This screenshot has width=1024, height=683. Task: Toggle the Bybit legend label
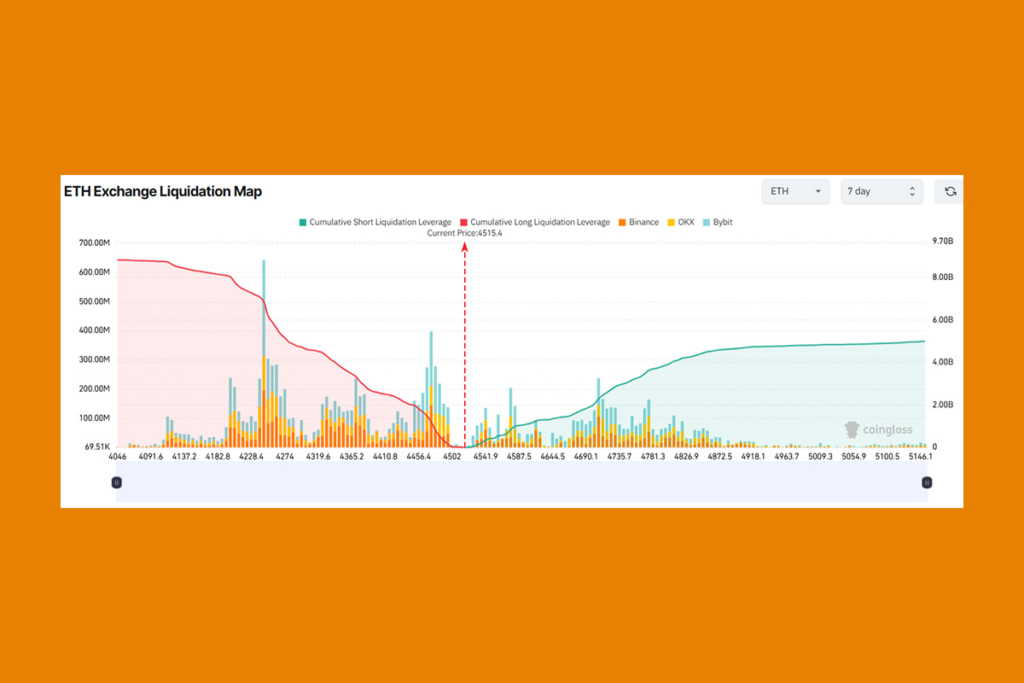tap(723, 222)
